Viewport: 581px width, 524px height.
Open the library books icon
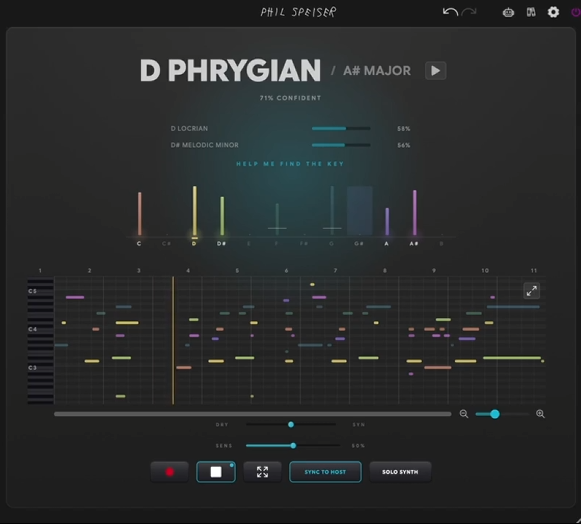tap(531, 12)
